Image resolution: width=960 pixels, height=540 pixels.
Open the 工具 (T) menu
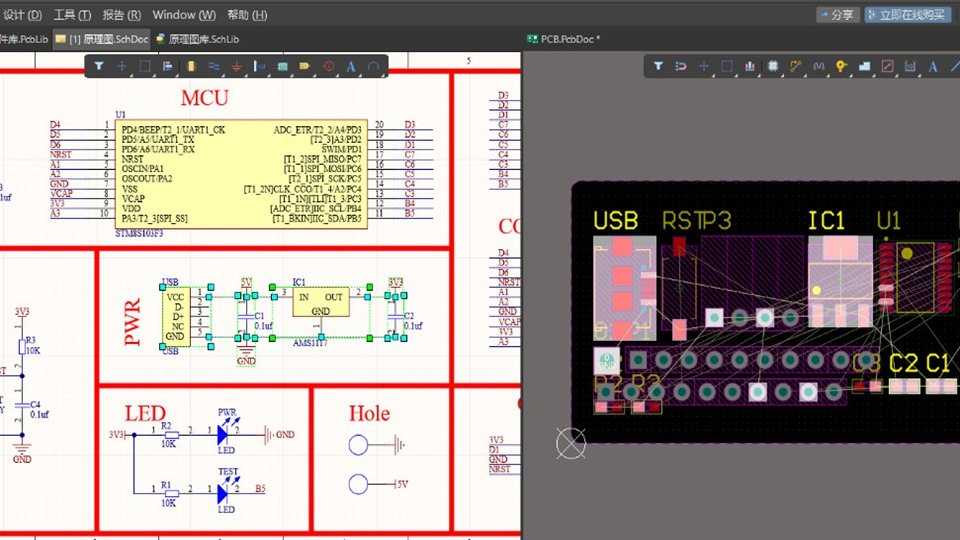click(72, 15)
